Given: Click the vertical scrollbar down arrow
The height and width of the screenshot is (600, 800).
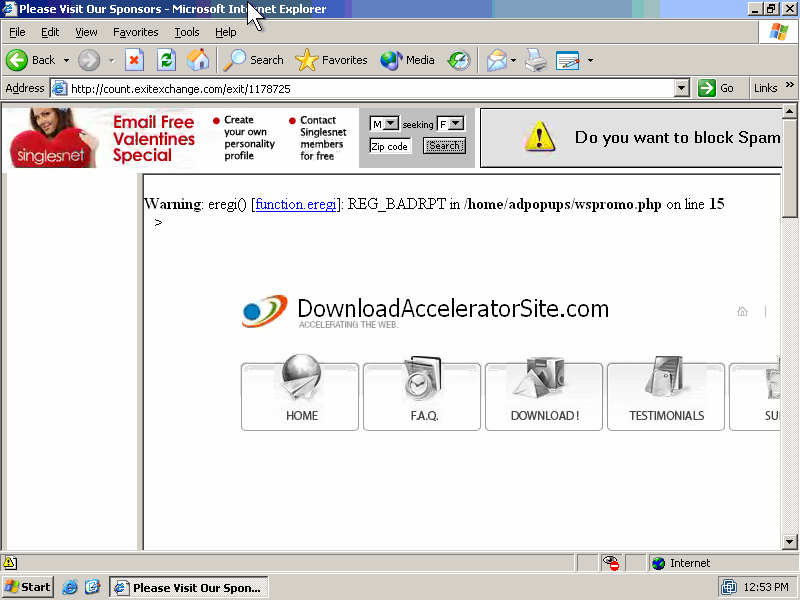Looking at the screenshot, I should [789, 542].
